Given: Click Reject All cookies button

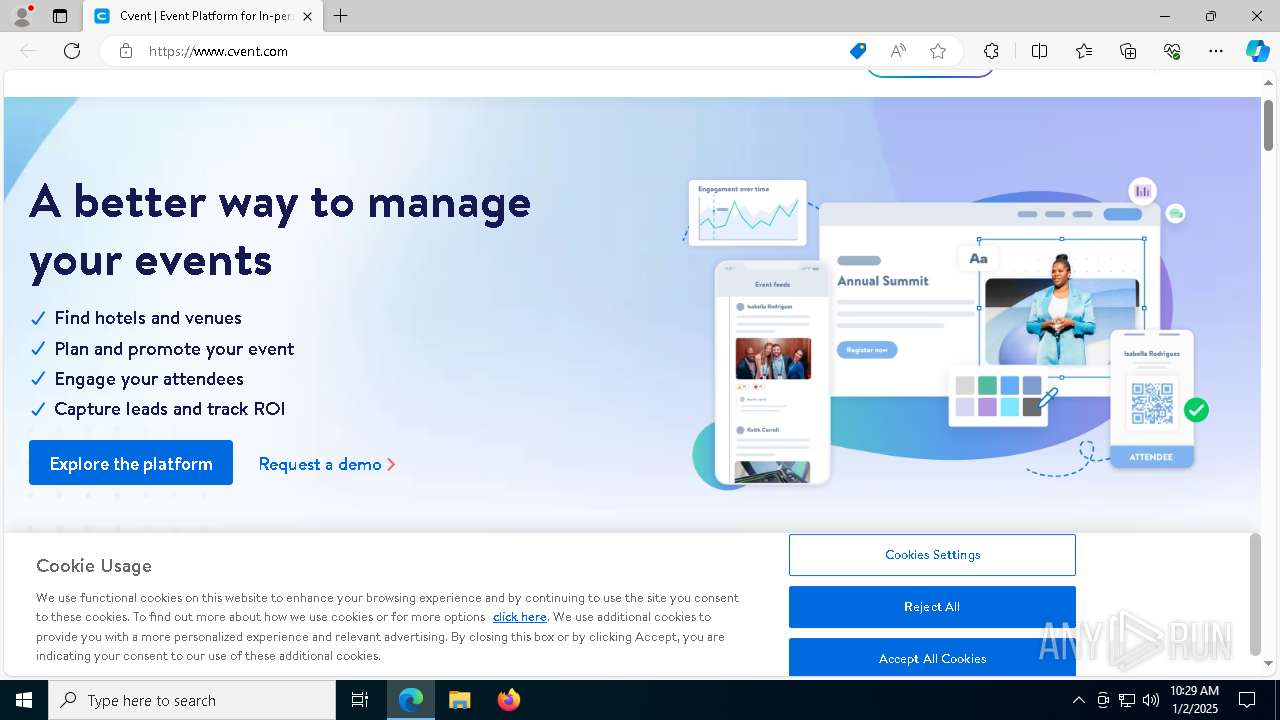Looking at the screenshot, I should pyautogui.click(x=932, y=607).
